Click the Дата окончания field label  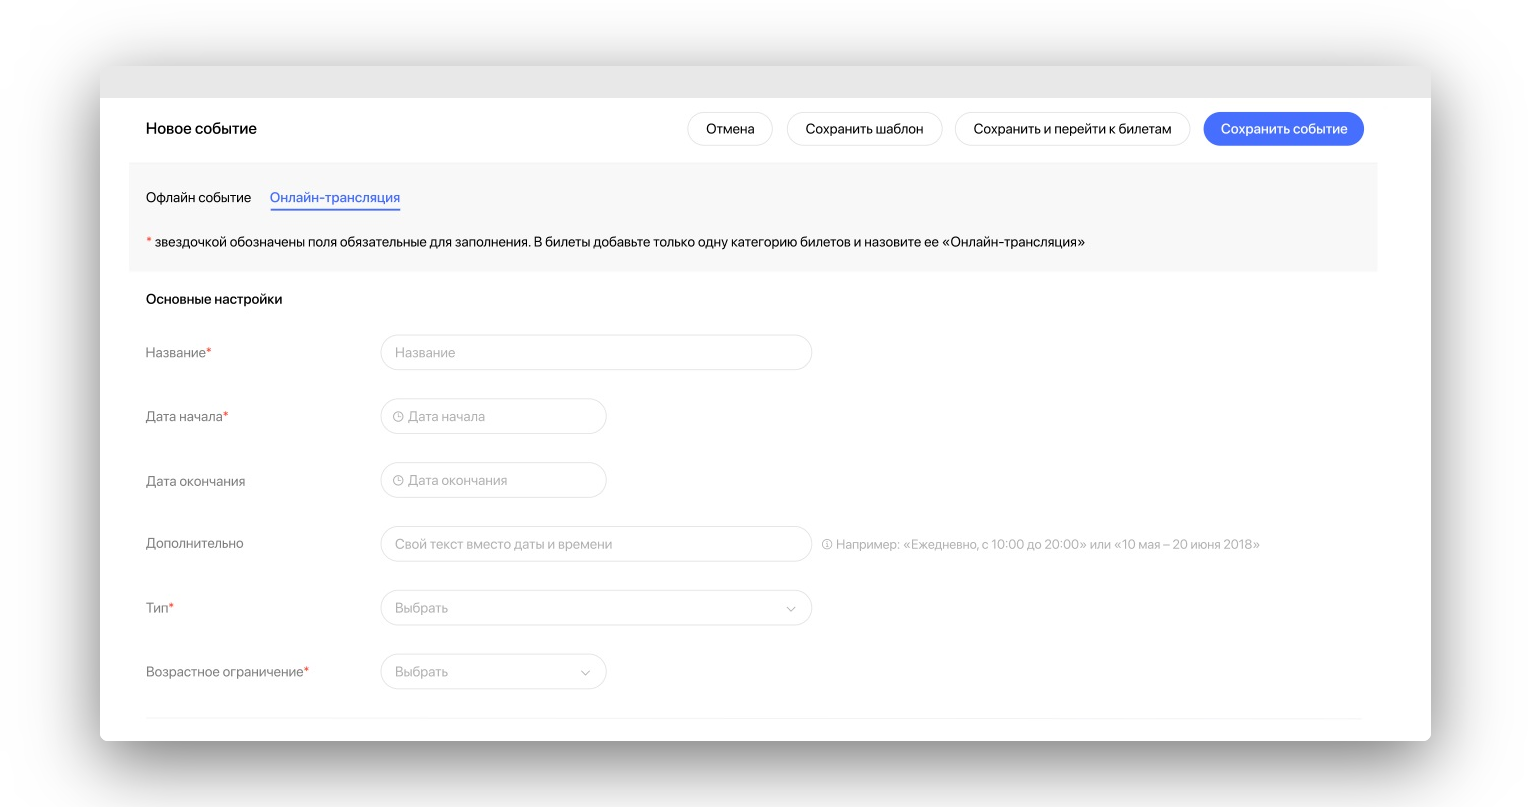point(195,481)
